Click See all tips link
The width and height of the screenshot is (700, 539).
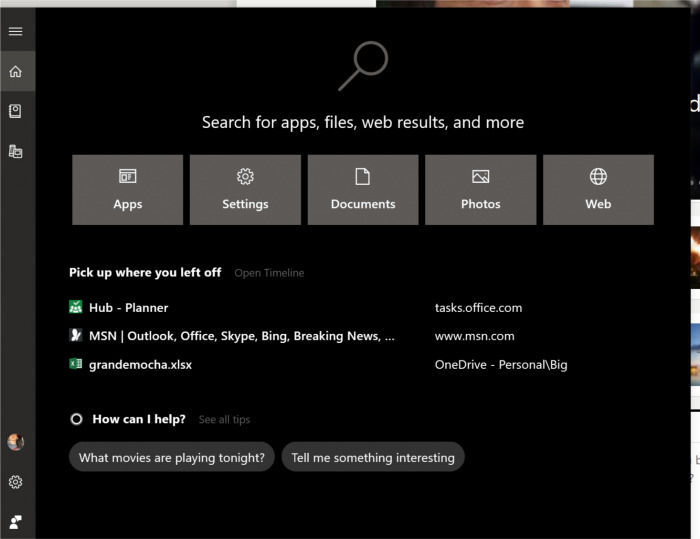tap(224, 420)
